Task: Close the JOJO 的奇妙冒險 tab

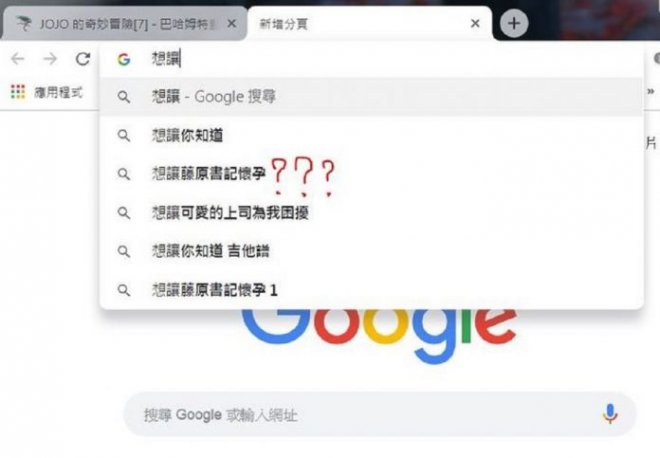Action: [232, 24]
